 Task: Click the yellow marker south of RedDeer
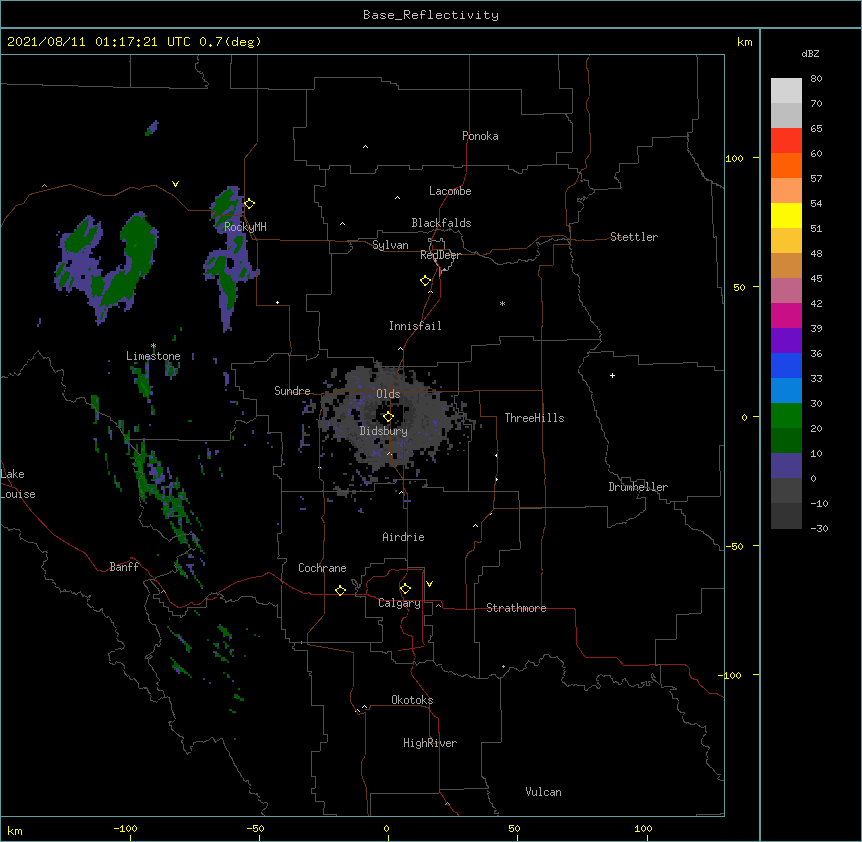coord(425,281)
